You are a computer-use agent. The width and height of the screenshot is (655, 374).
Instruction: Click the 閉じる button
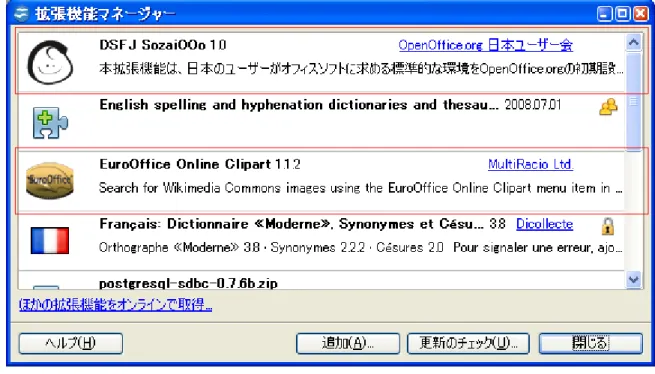(590, 343)
